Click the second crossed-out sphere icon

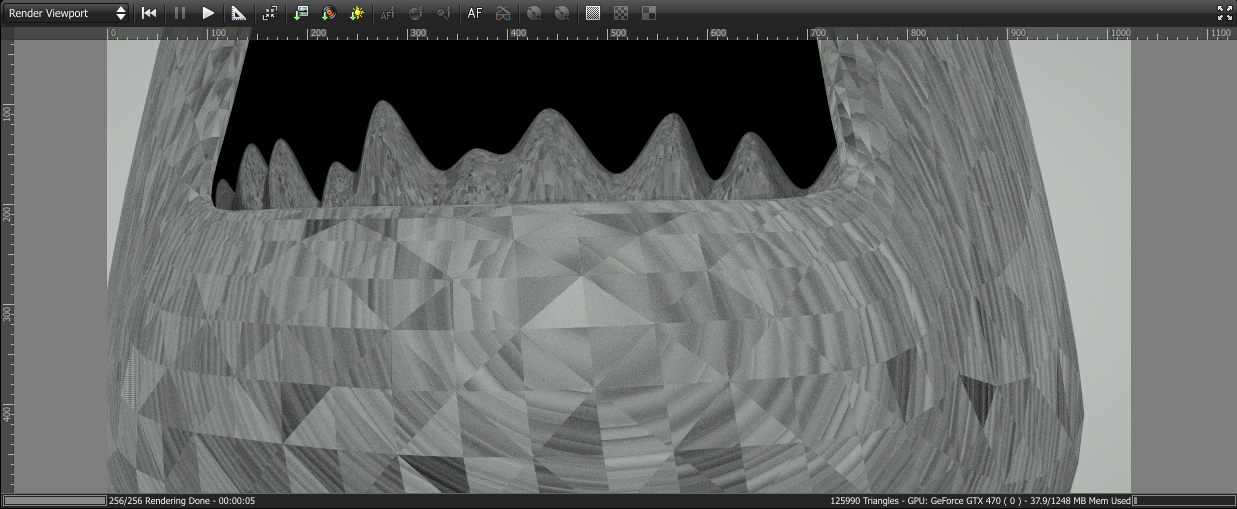pyautogui.click(x=563, y=13)
